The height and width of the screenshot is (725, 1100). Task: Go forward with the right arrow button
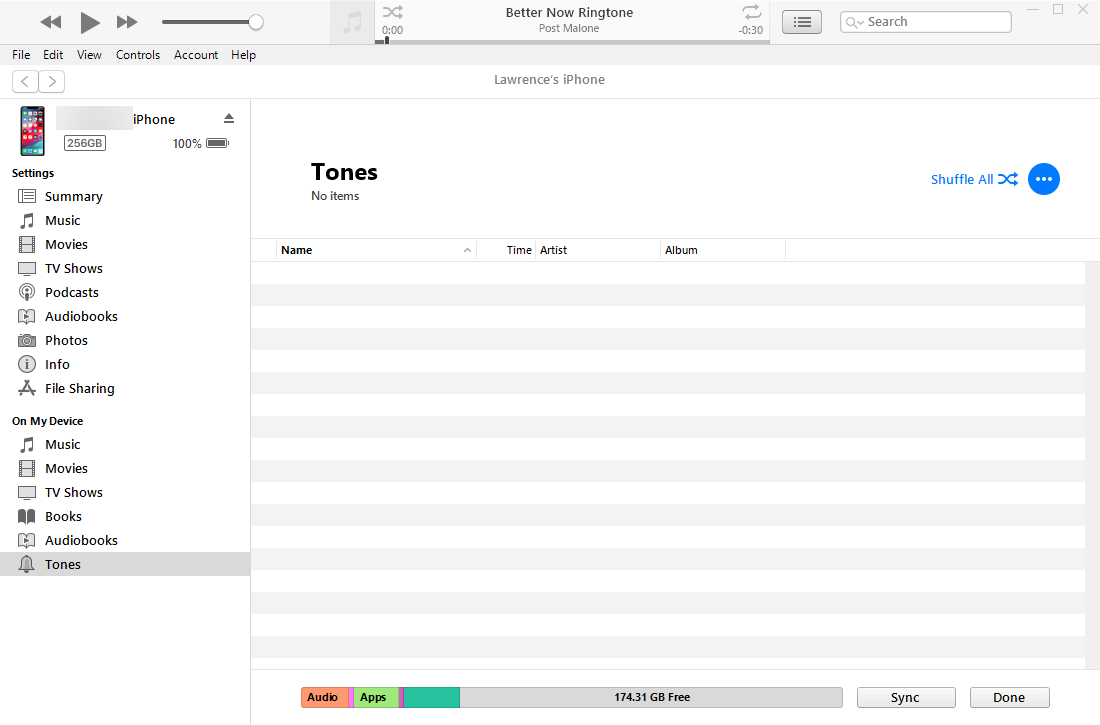pos(52,81)
